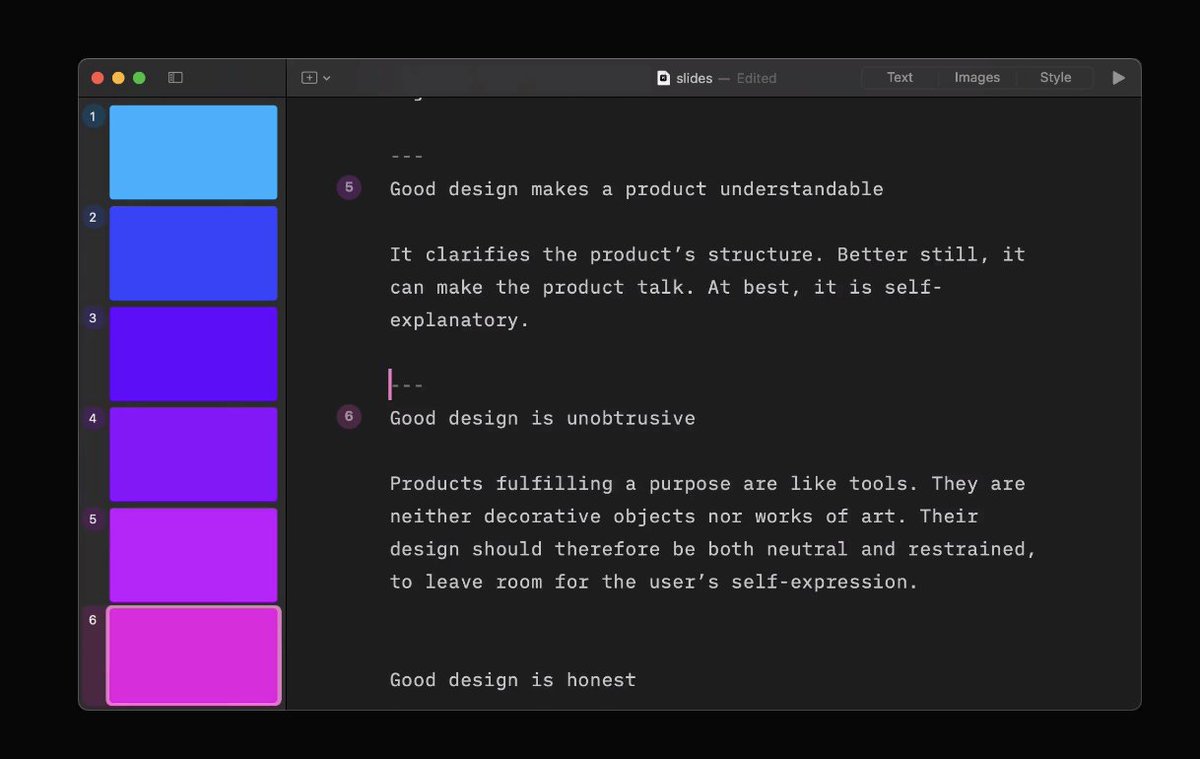Select slide 3 indigo thumbnail
Viewport: 1200px width, 759px height.
coord(193,354)
